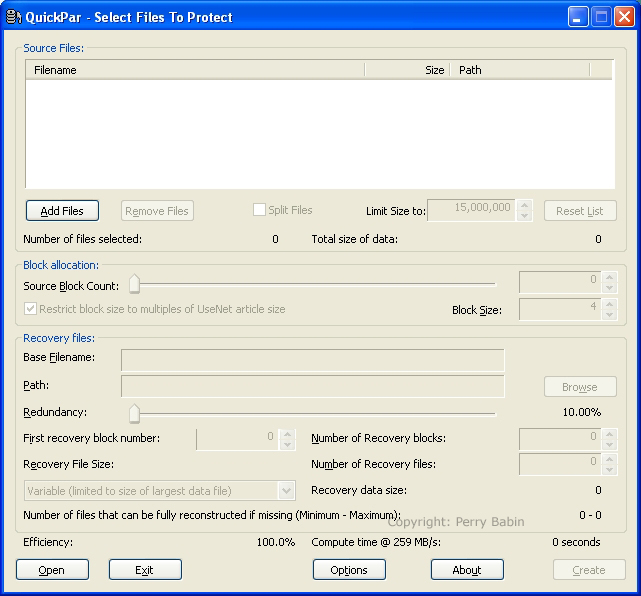Click the Source Block Count slider thumb
The image size is (641, 596).
click(x=134, y=284)
